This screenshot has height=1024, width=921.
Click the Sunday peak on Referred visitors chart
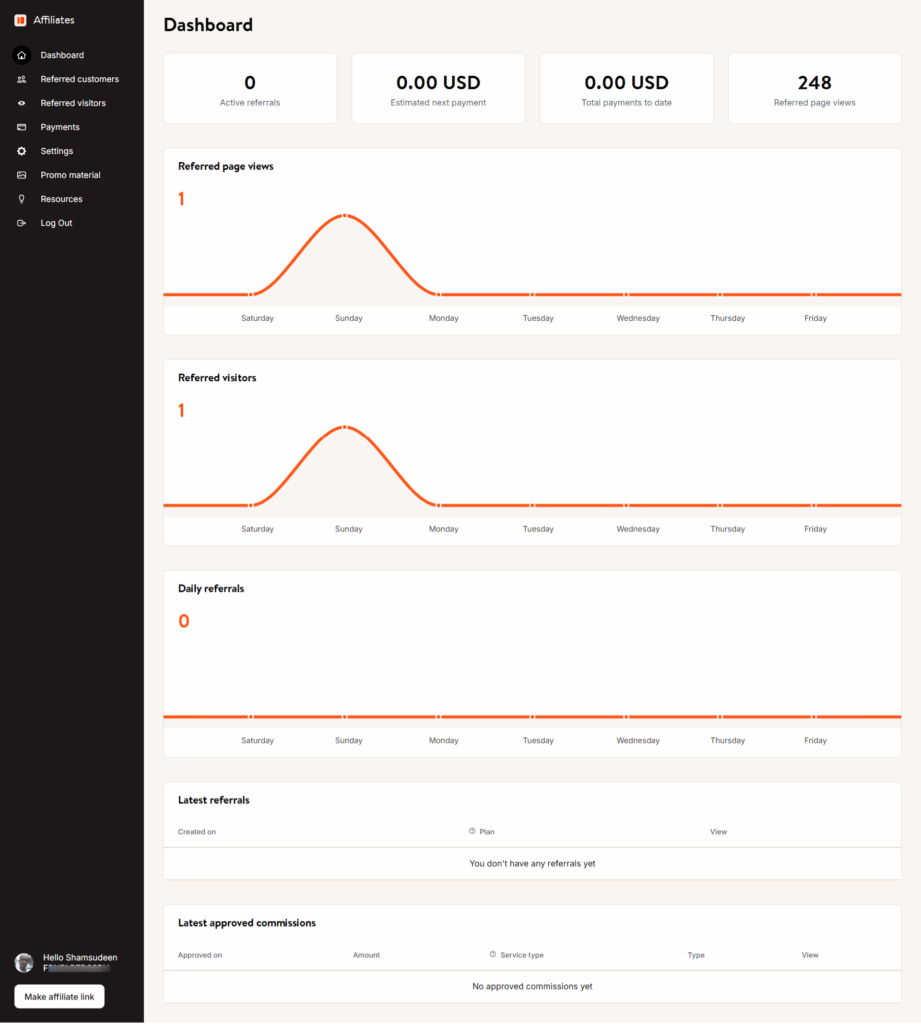344,426
